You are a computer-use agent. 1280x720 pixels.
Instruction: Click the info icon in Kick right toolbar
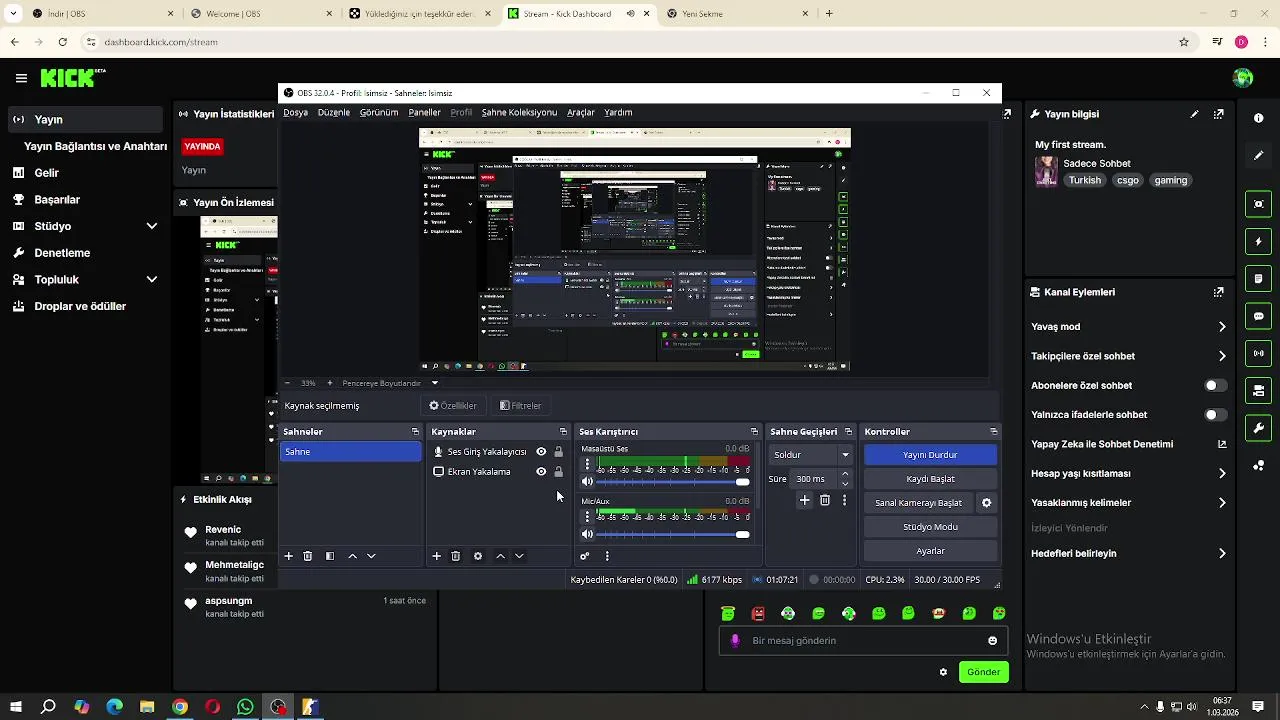tap(1258, 118)
